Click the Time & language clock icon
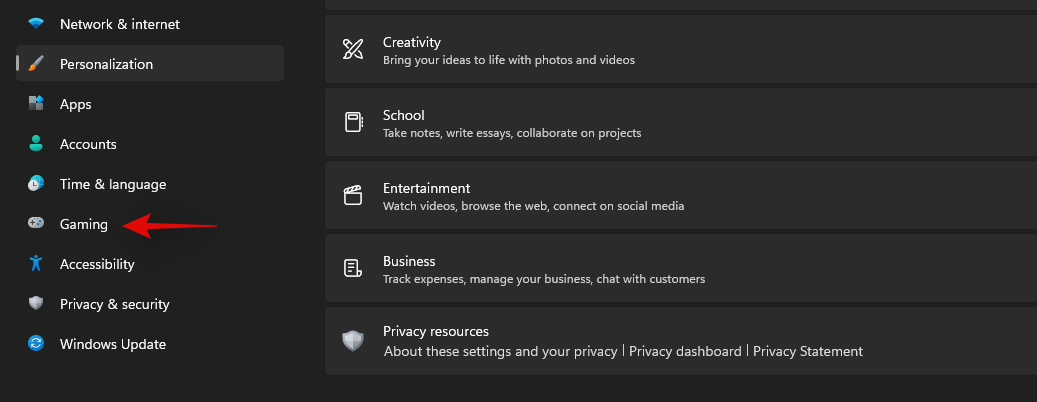Image resolution: width=1037 pixels, height=402 pixels. click(x=36, y=184)
